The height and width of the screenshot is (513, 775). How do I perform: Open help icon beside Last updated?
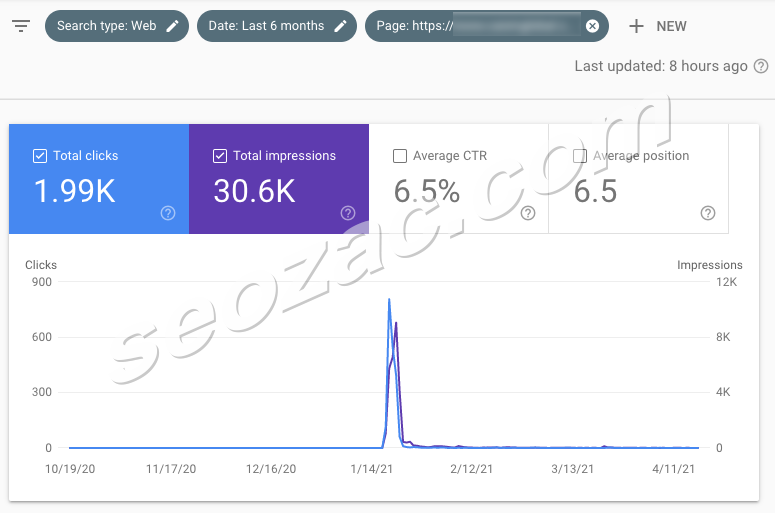point(761,66)
